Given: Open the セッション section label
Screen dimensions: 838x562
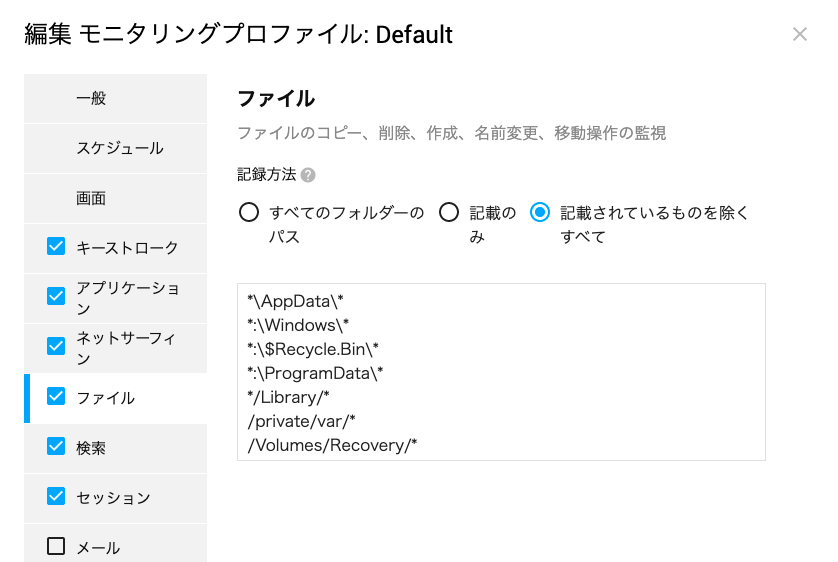Looking at the screenshot, I should click(x=113, y=498).
